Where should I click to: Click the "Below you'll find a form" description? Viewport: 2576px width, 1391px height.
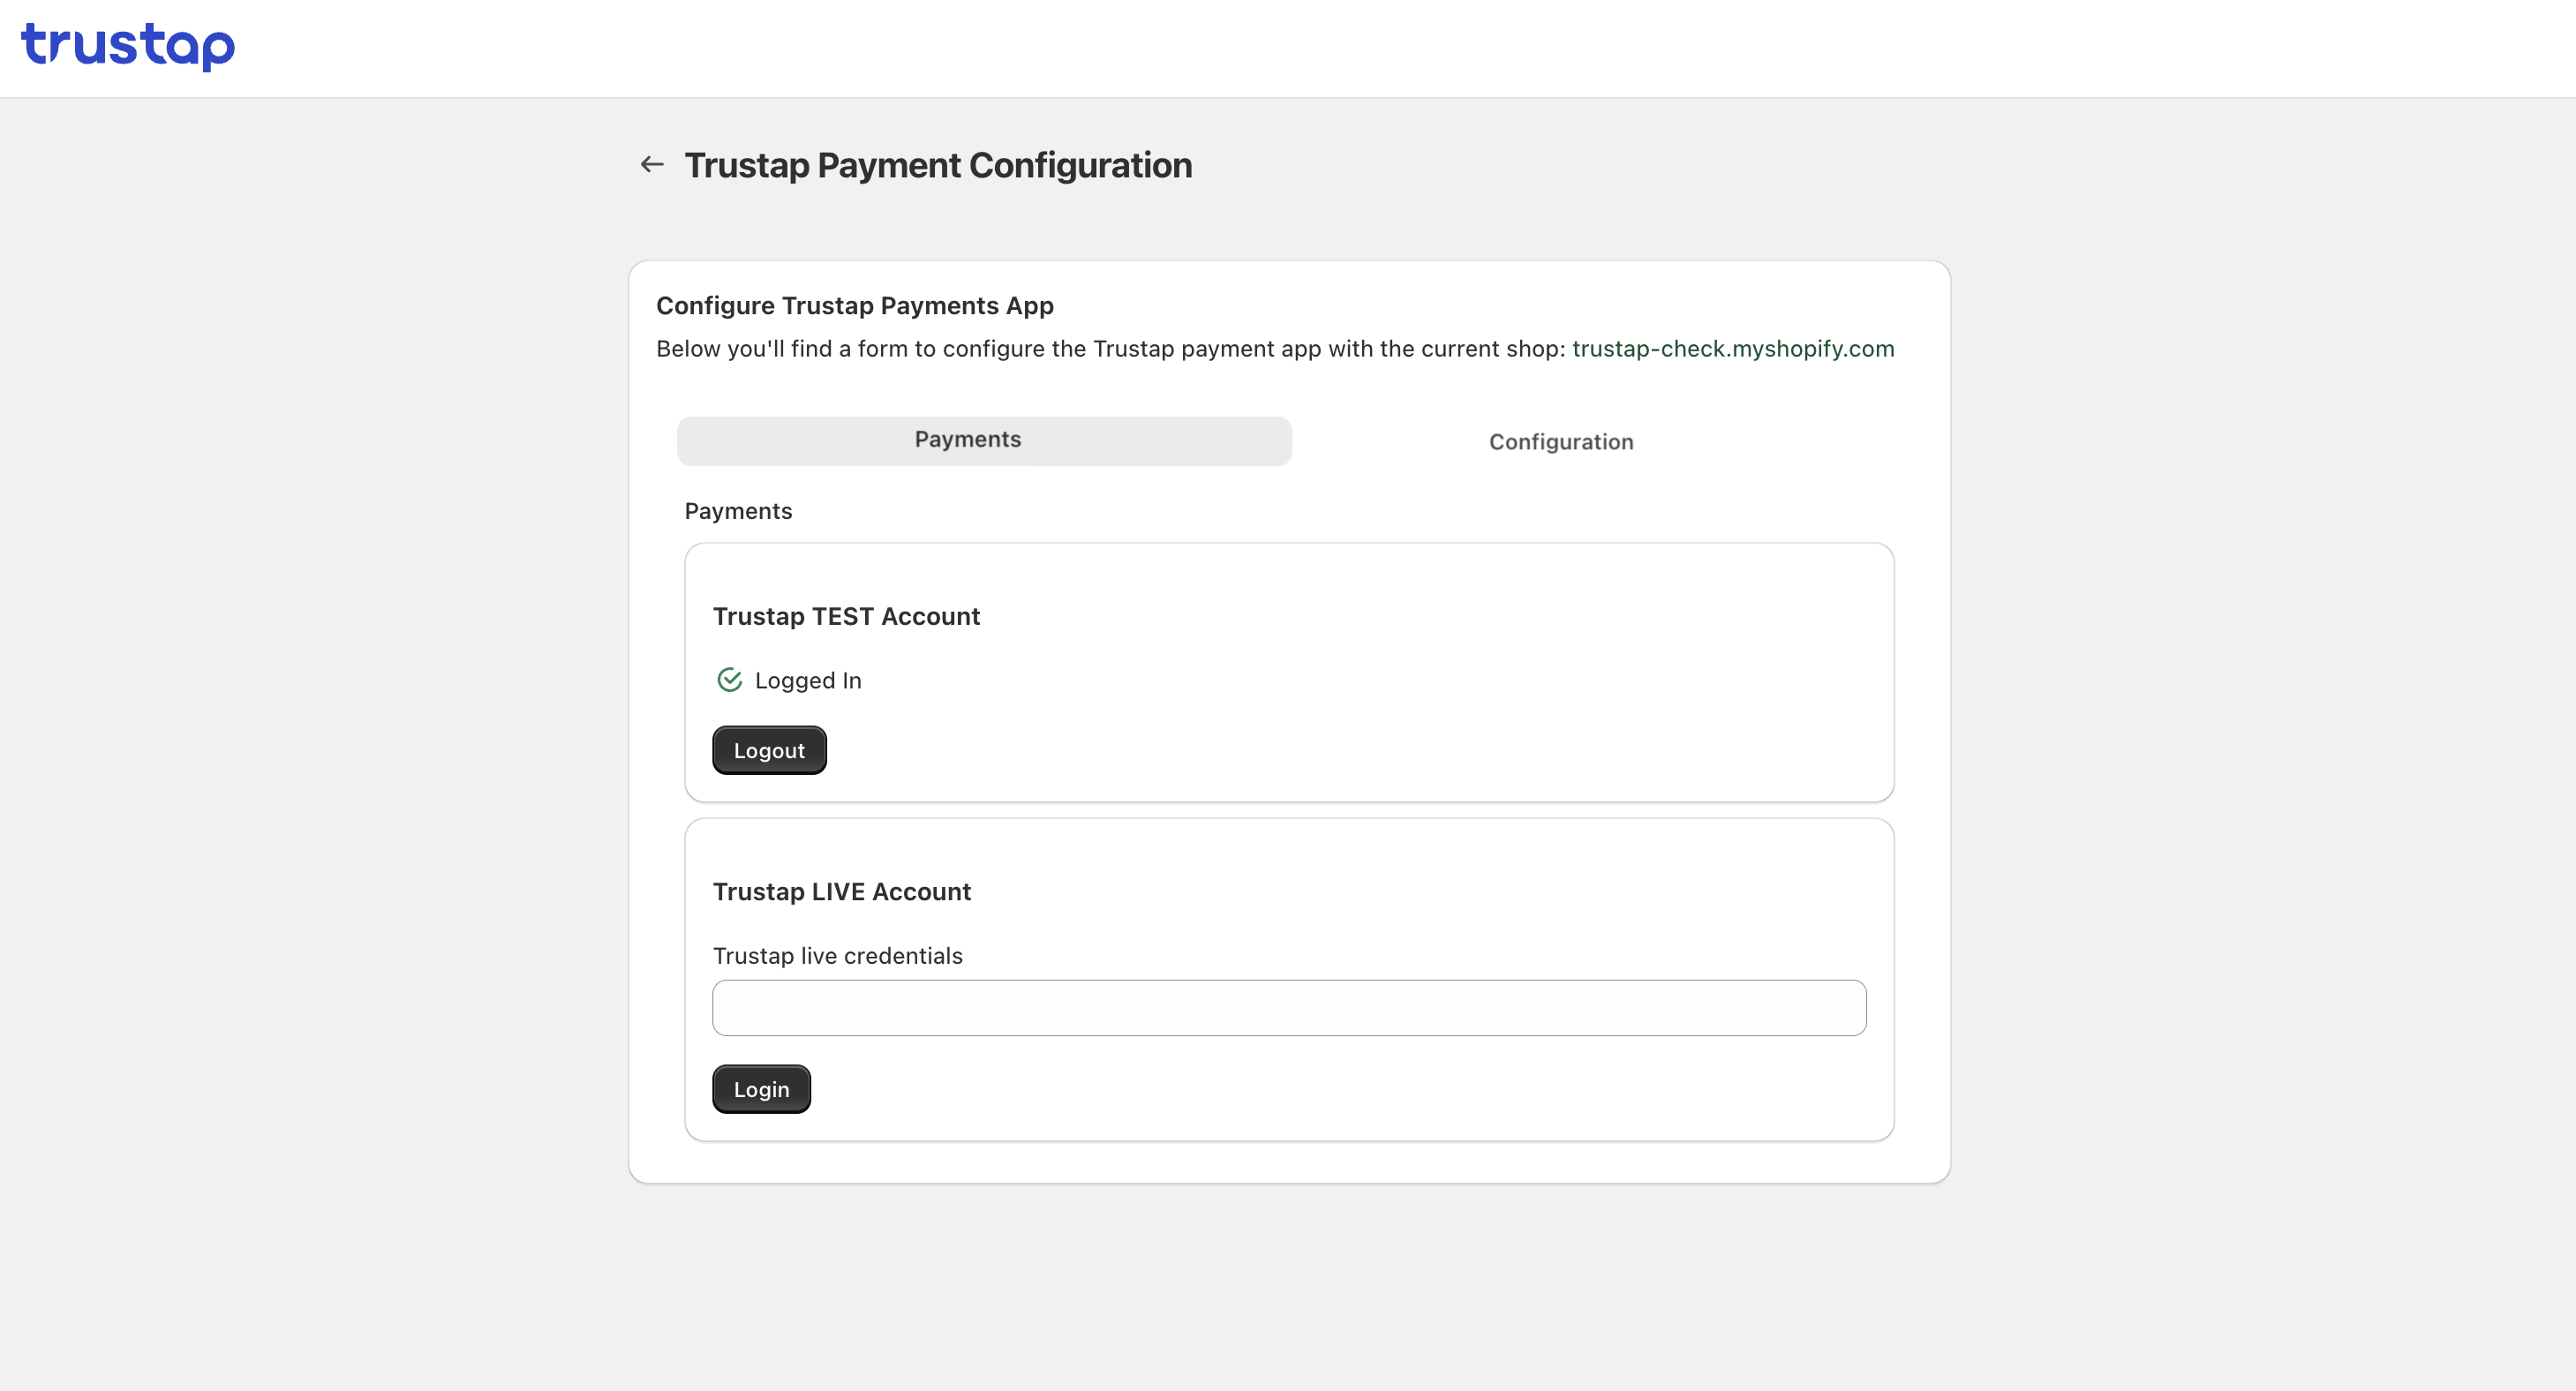point(1110,349)
